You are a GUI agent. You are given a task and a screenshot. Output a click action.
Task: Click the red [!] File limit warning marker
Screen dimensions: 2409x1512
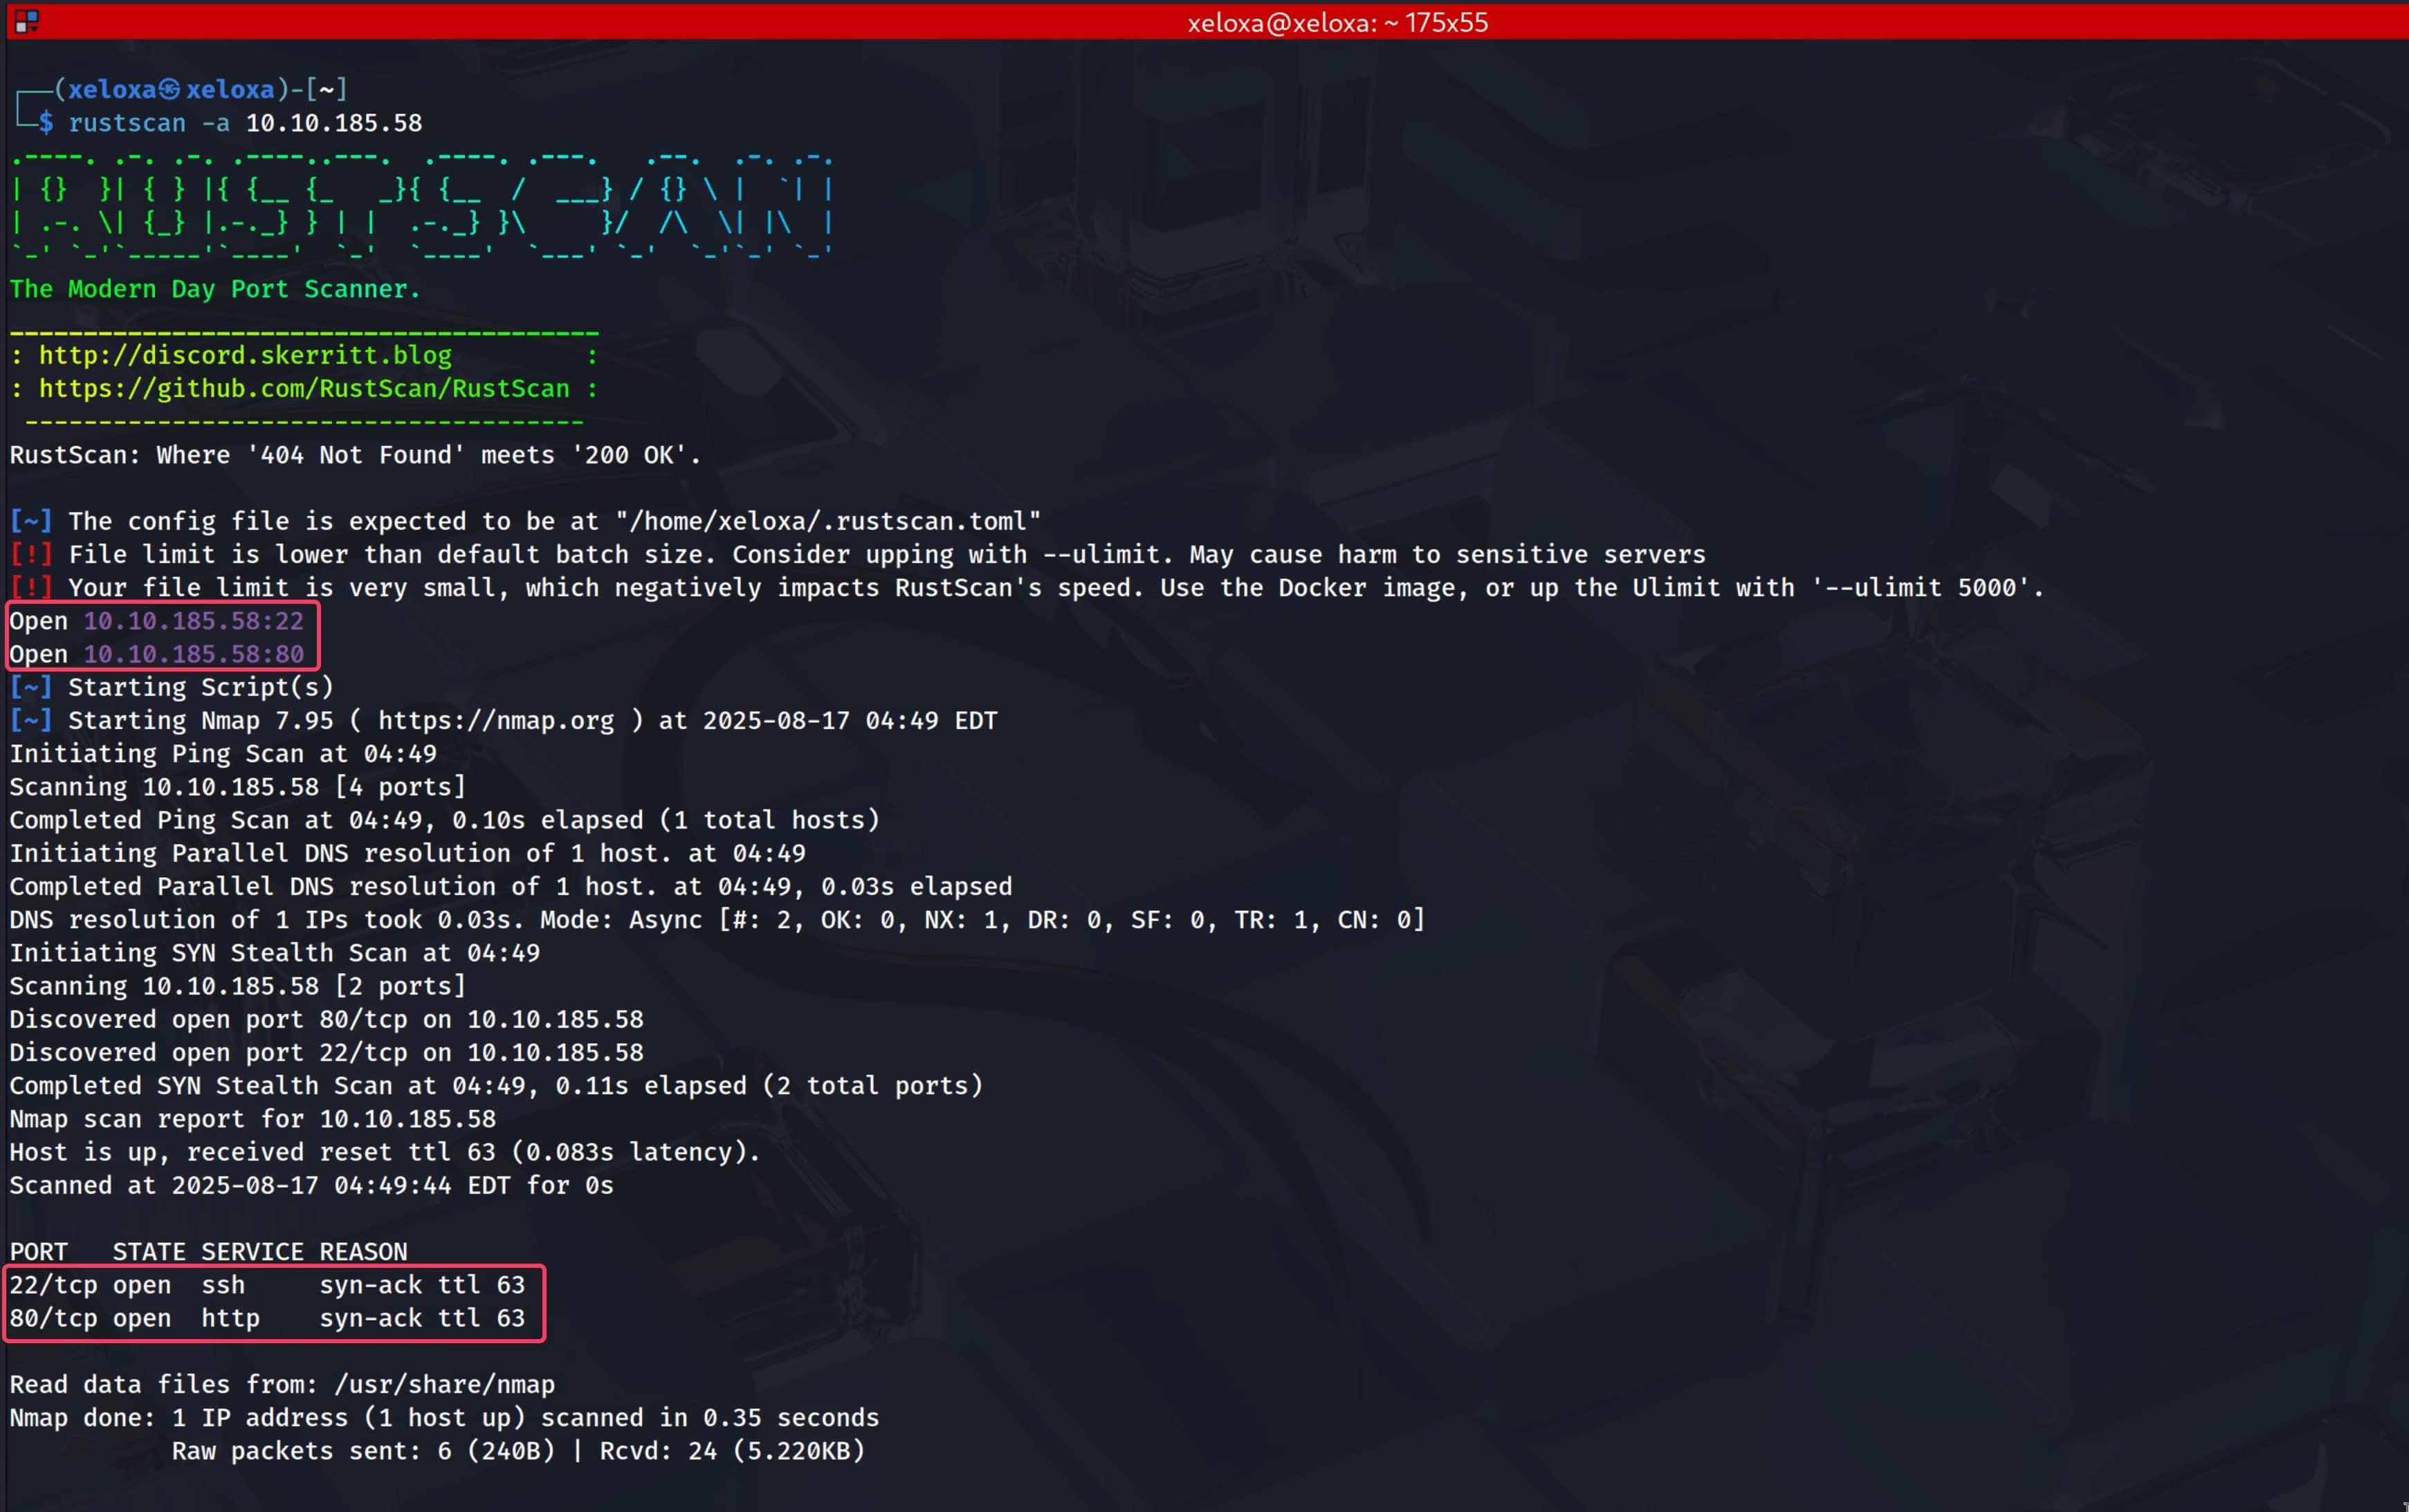point(30,554)
